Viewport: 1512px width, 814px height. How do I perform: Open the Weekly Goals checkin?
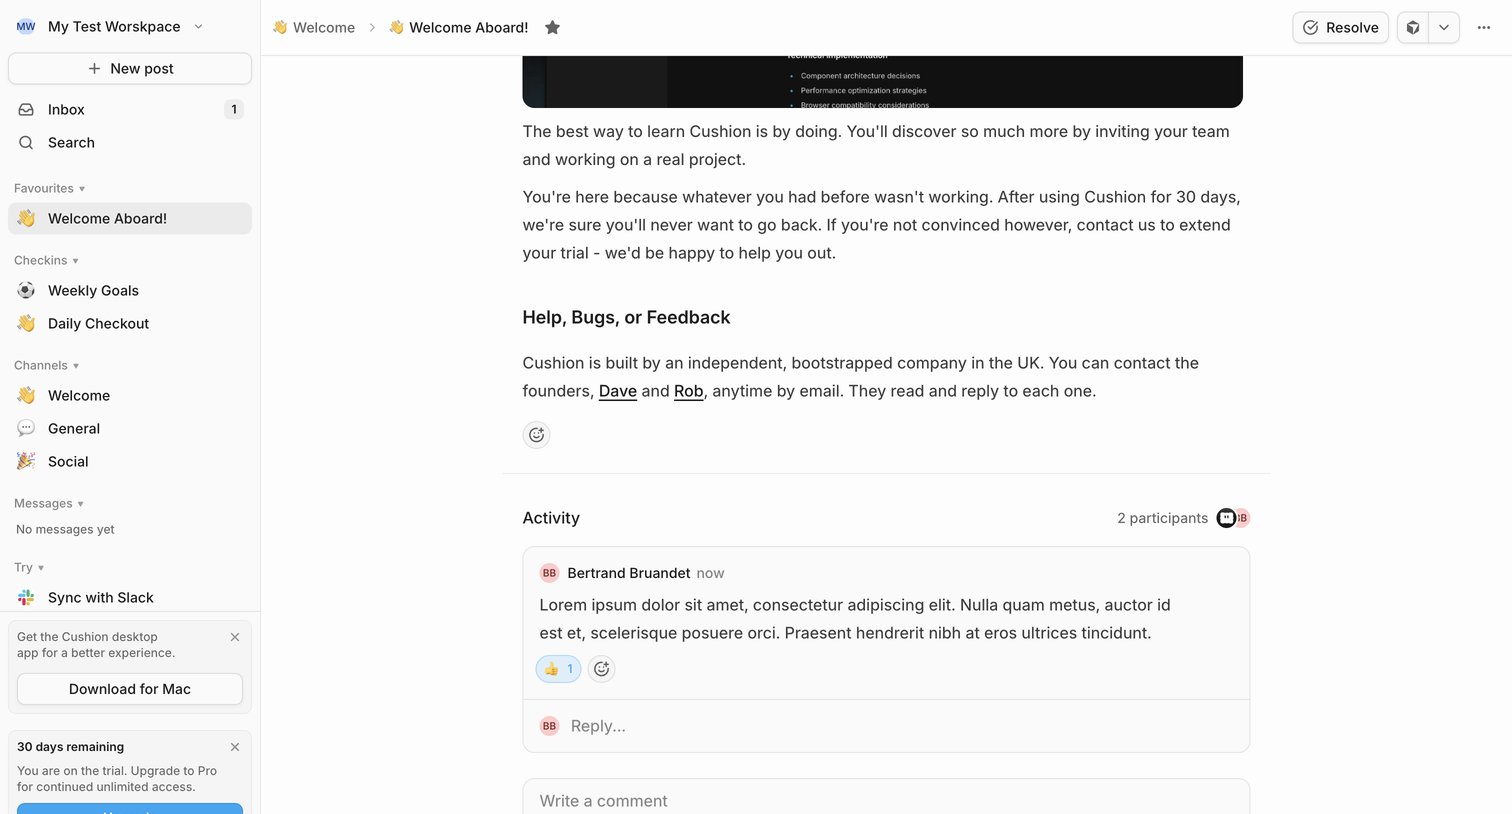130,291
